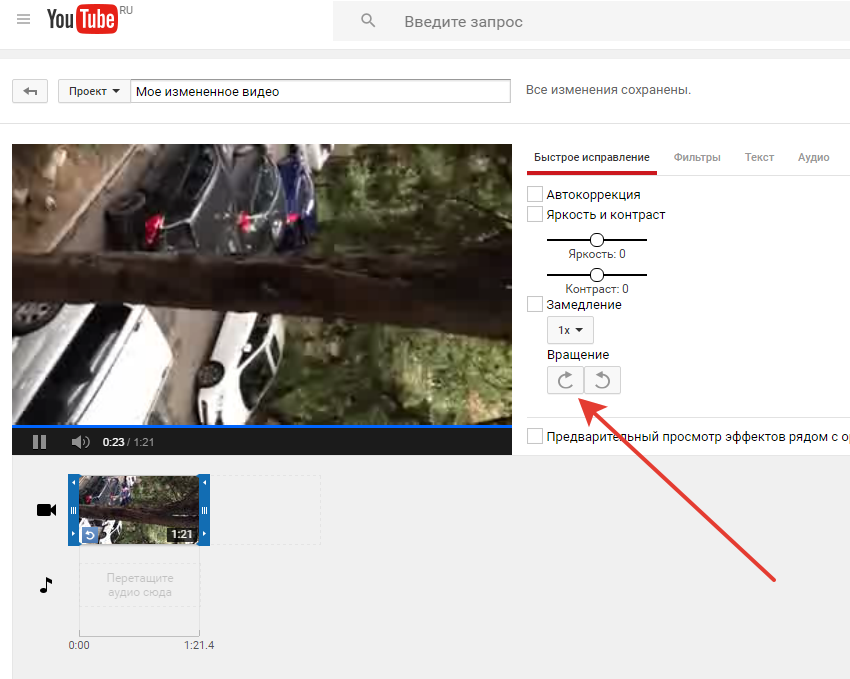This screenshot has width=850, height=679.
Task: Pause the video preview
Action: pos(40,441)
